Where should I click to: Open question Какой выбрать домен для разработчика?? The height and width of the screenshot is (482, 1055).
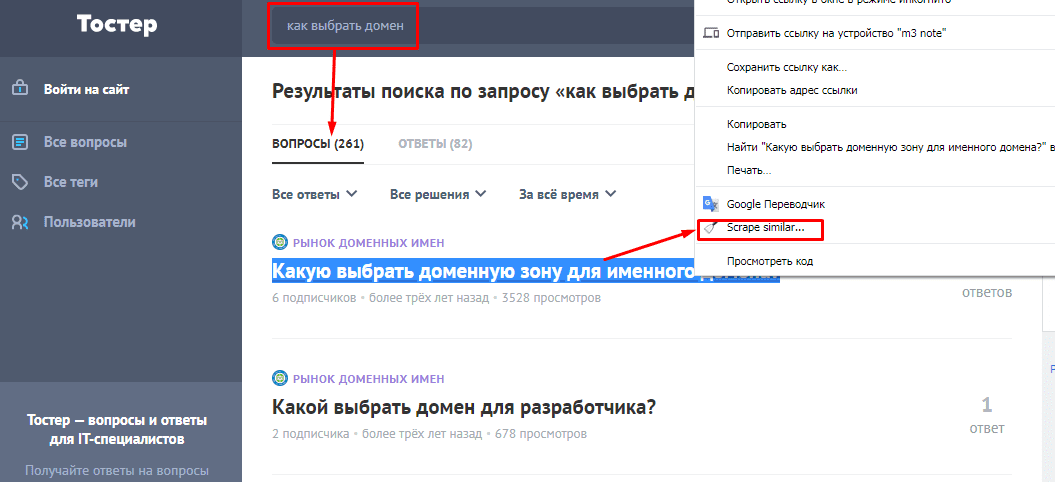(464, 407)
